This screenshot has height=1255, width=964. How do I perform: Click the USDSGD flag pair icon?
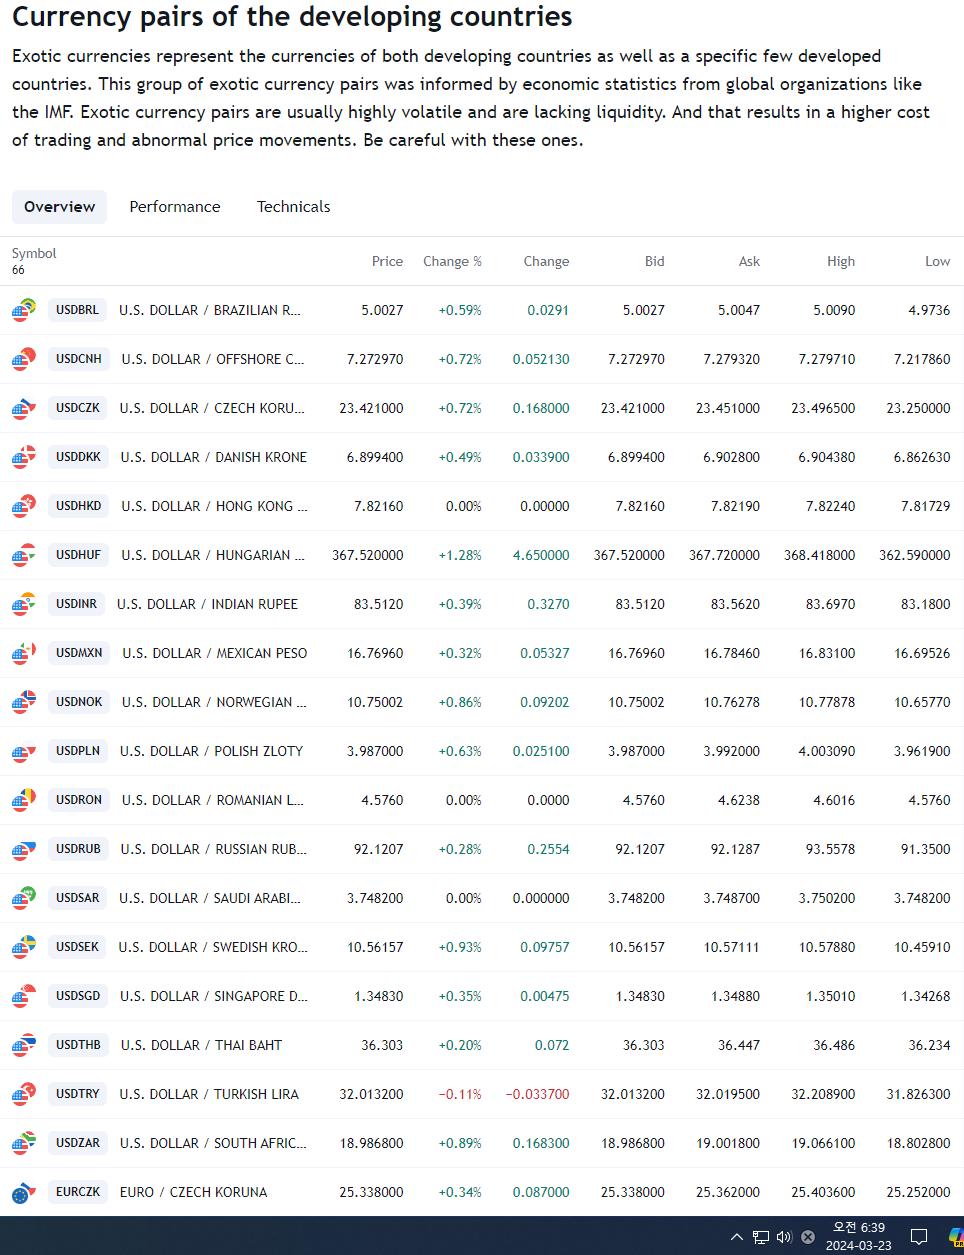tap(24, 996)
